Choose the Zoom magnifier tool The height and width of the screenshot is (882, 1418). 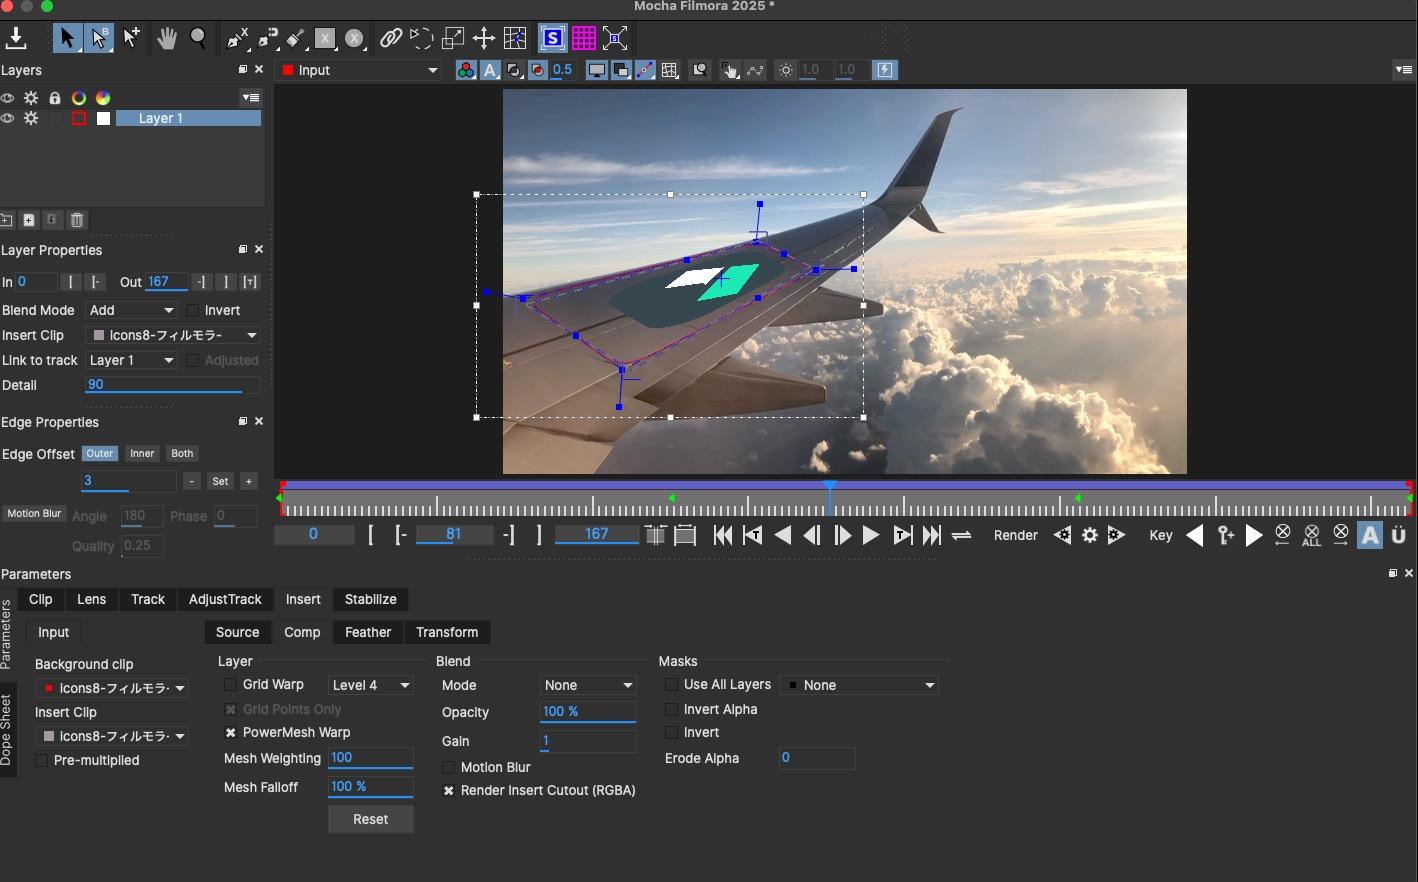point(198,38)
